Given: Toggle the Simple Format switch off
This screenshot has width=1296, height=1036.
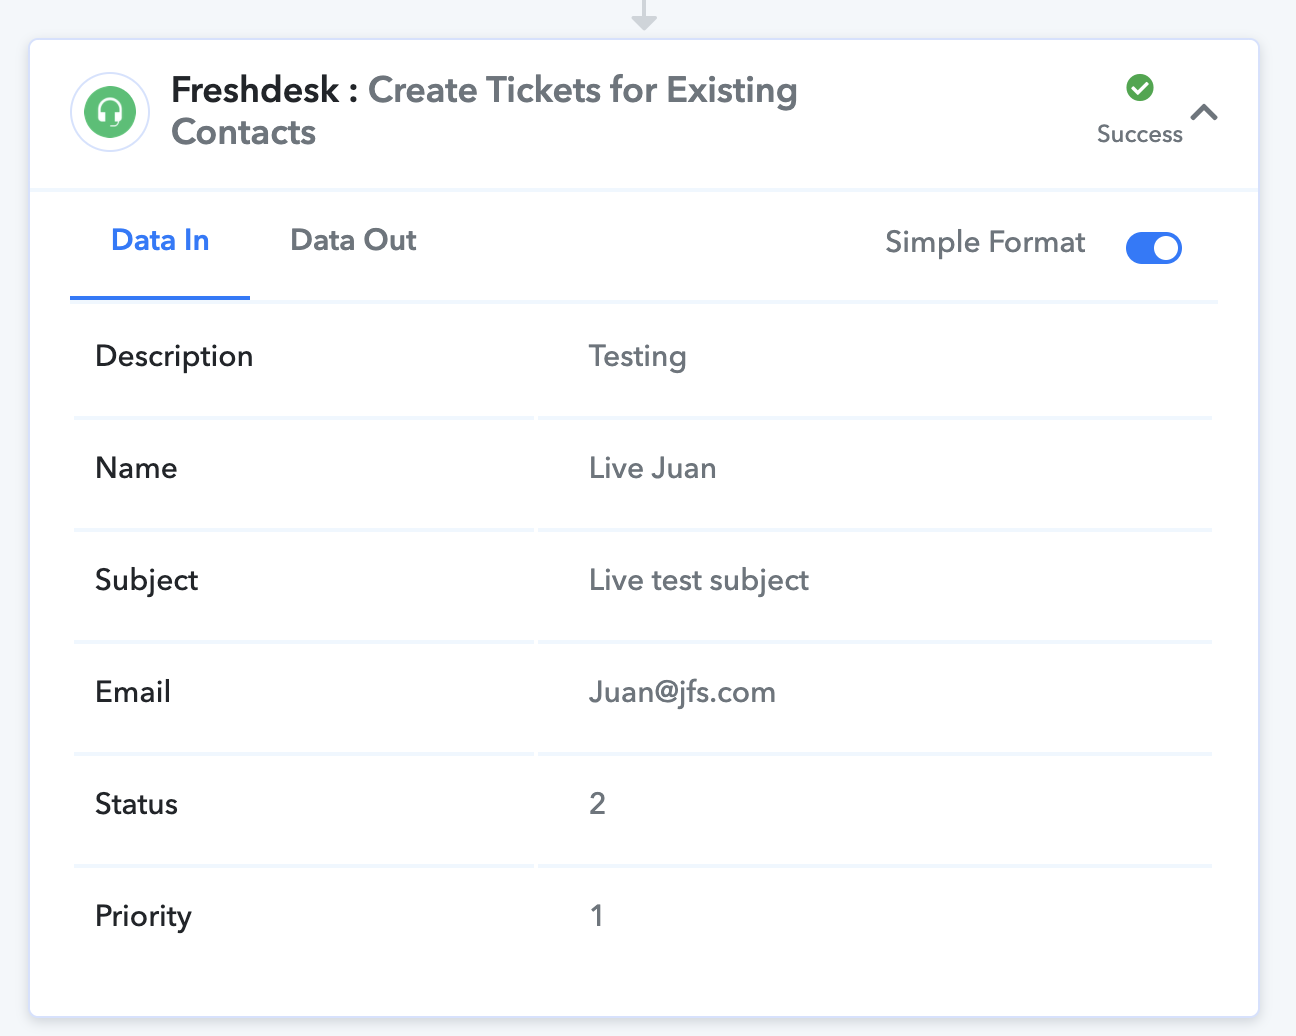Looking at the screenshot, I should pyautogui.click(x=1154, y=247).
